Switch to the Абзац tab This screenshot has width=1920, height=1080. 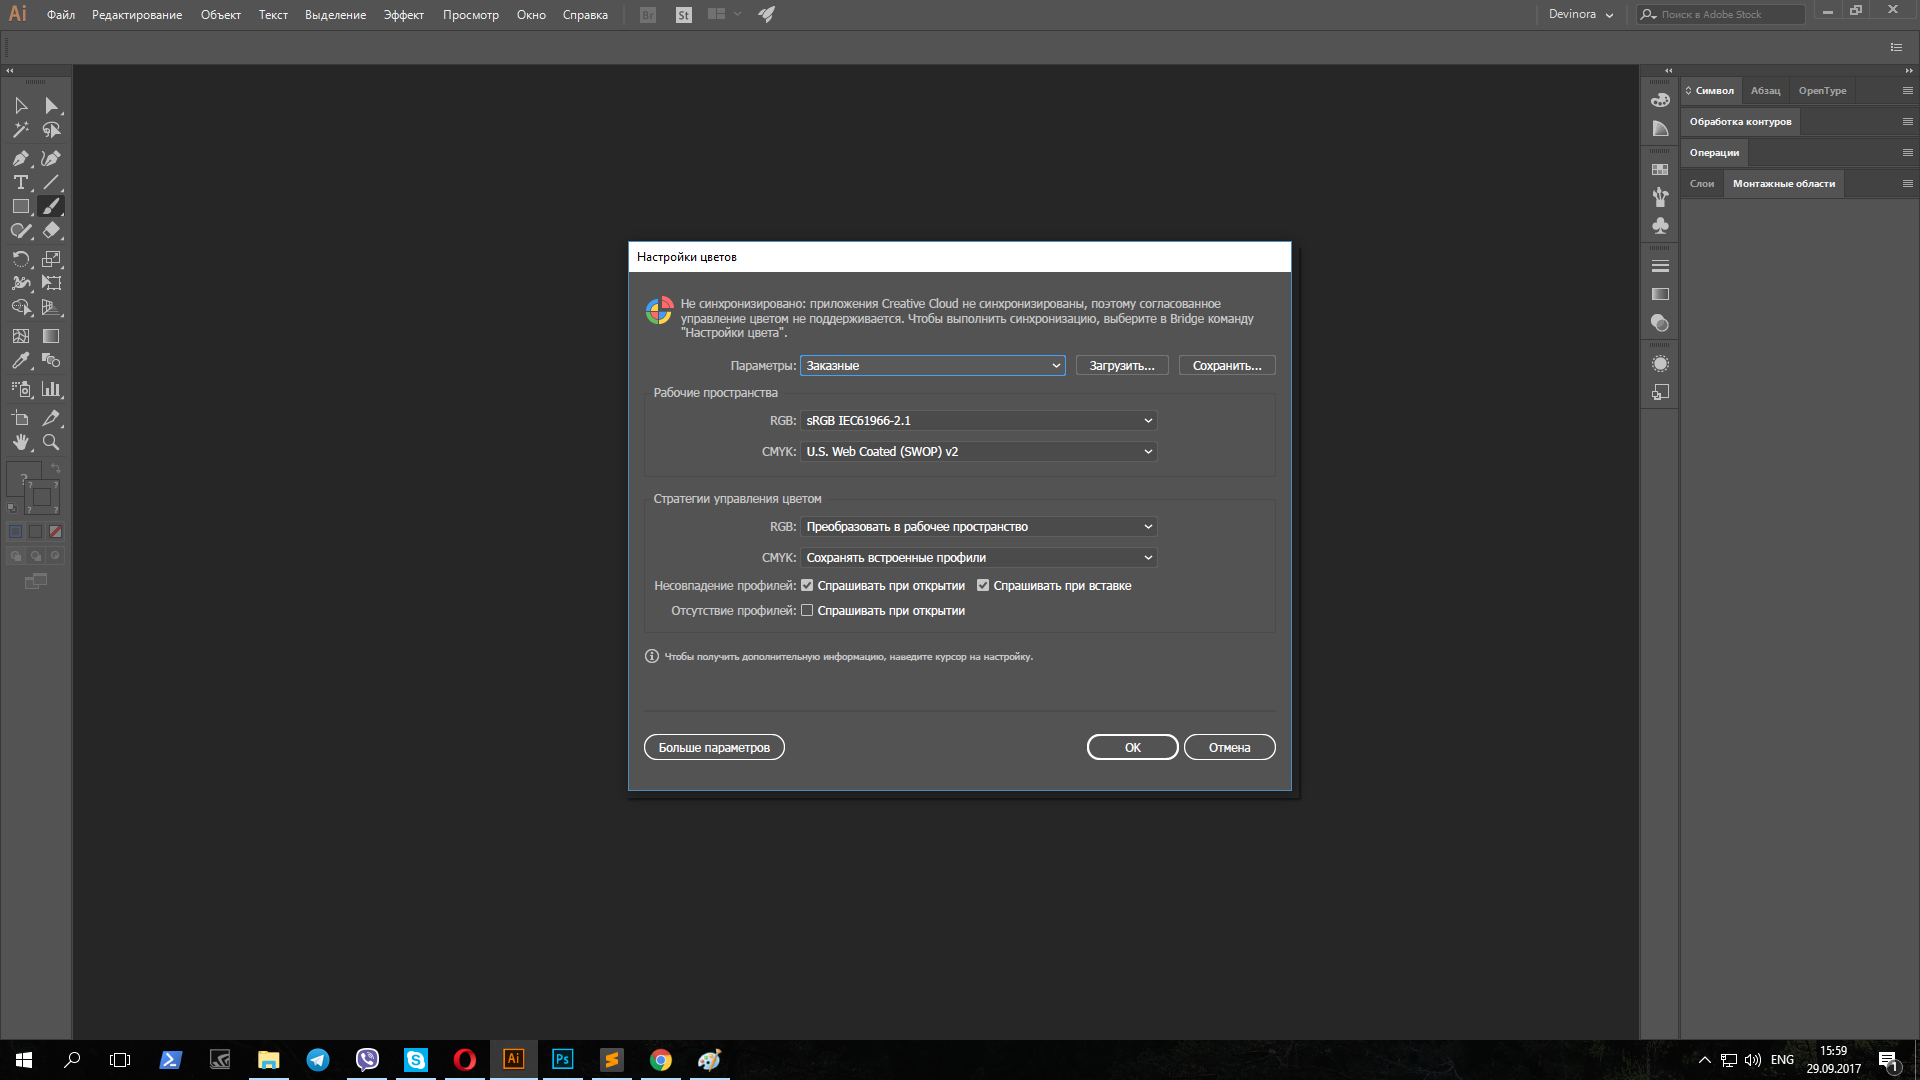point(1765,91)
